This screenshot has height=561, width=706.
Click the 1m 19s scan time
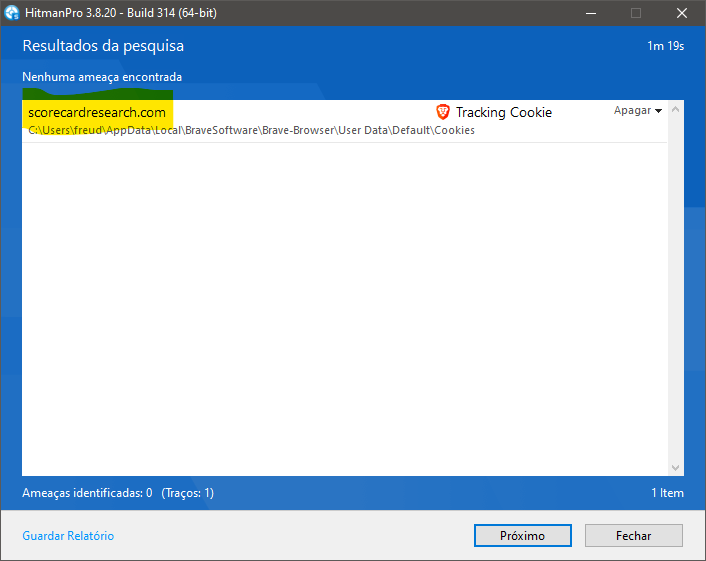pos(665,46)
